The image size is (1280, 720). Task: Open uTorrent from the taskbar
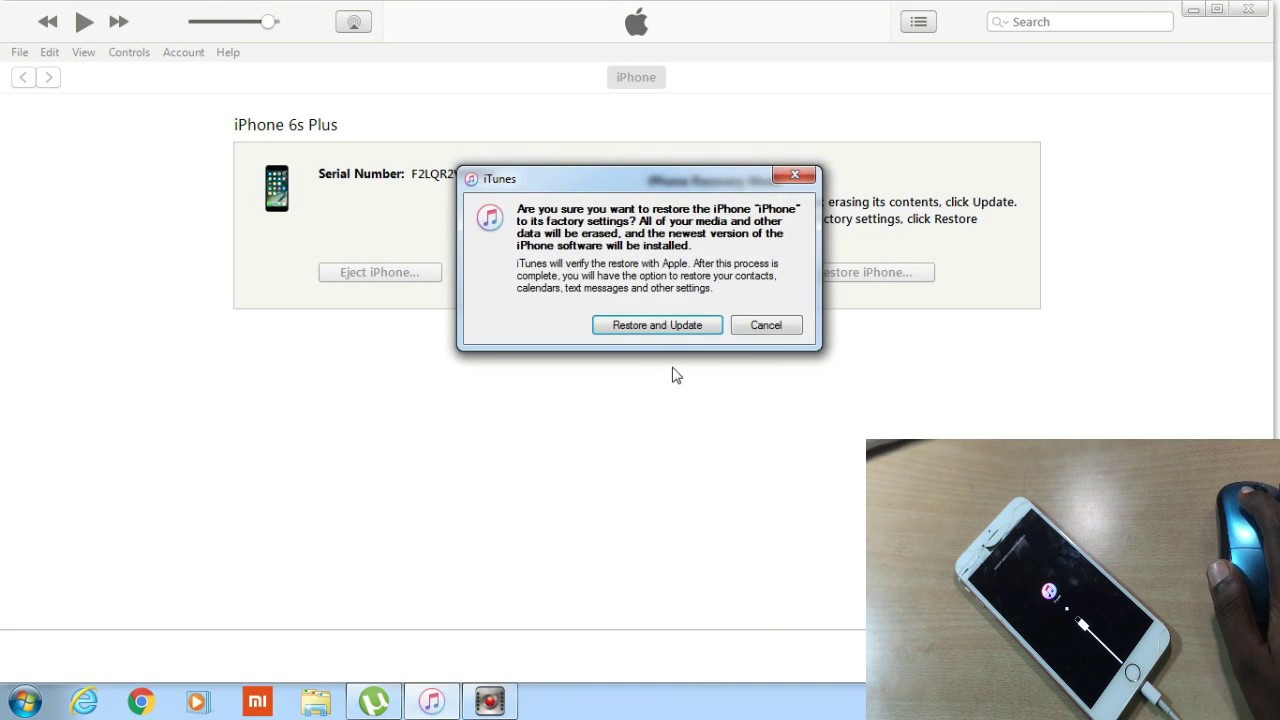374,702
